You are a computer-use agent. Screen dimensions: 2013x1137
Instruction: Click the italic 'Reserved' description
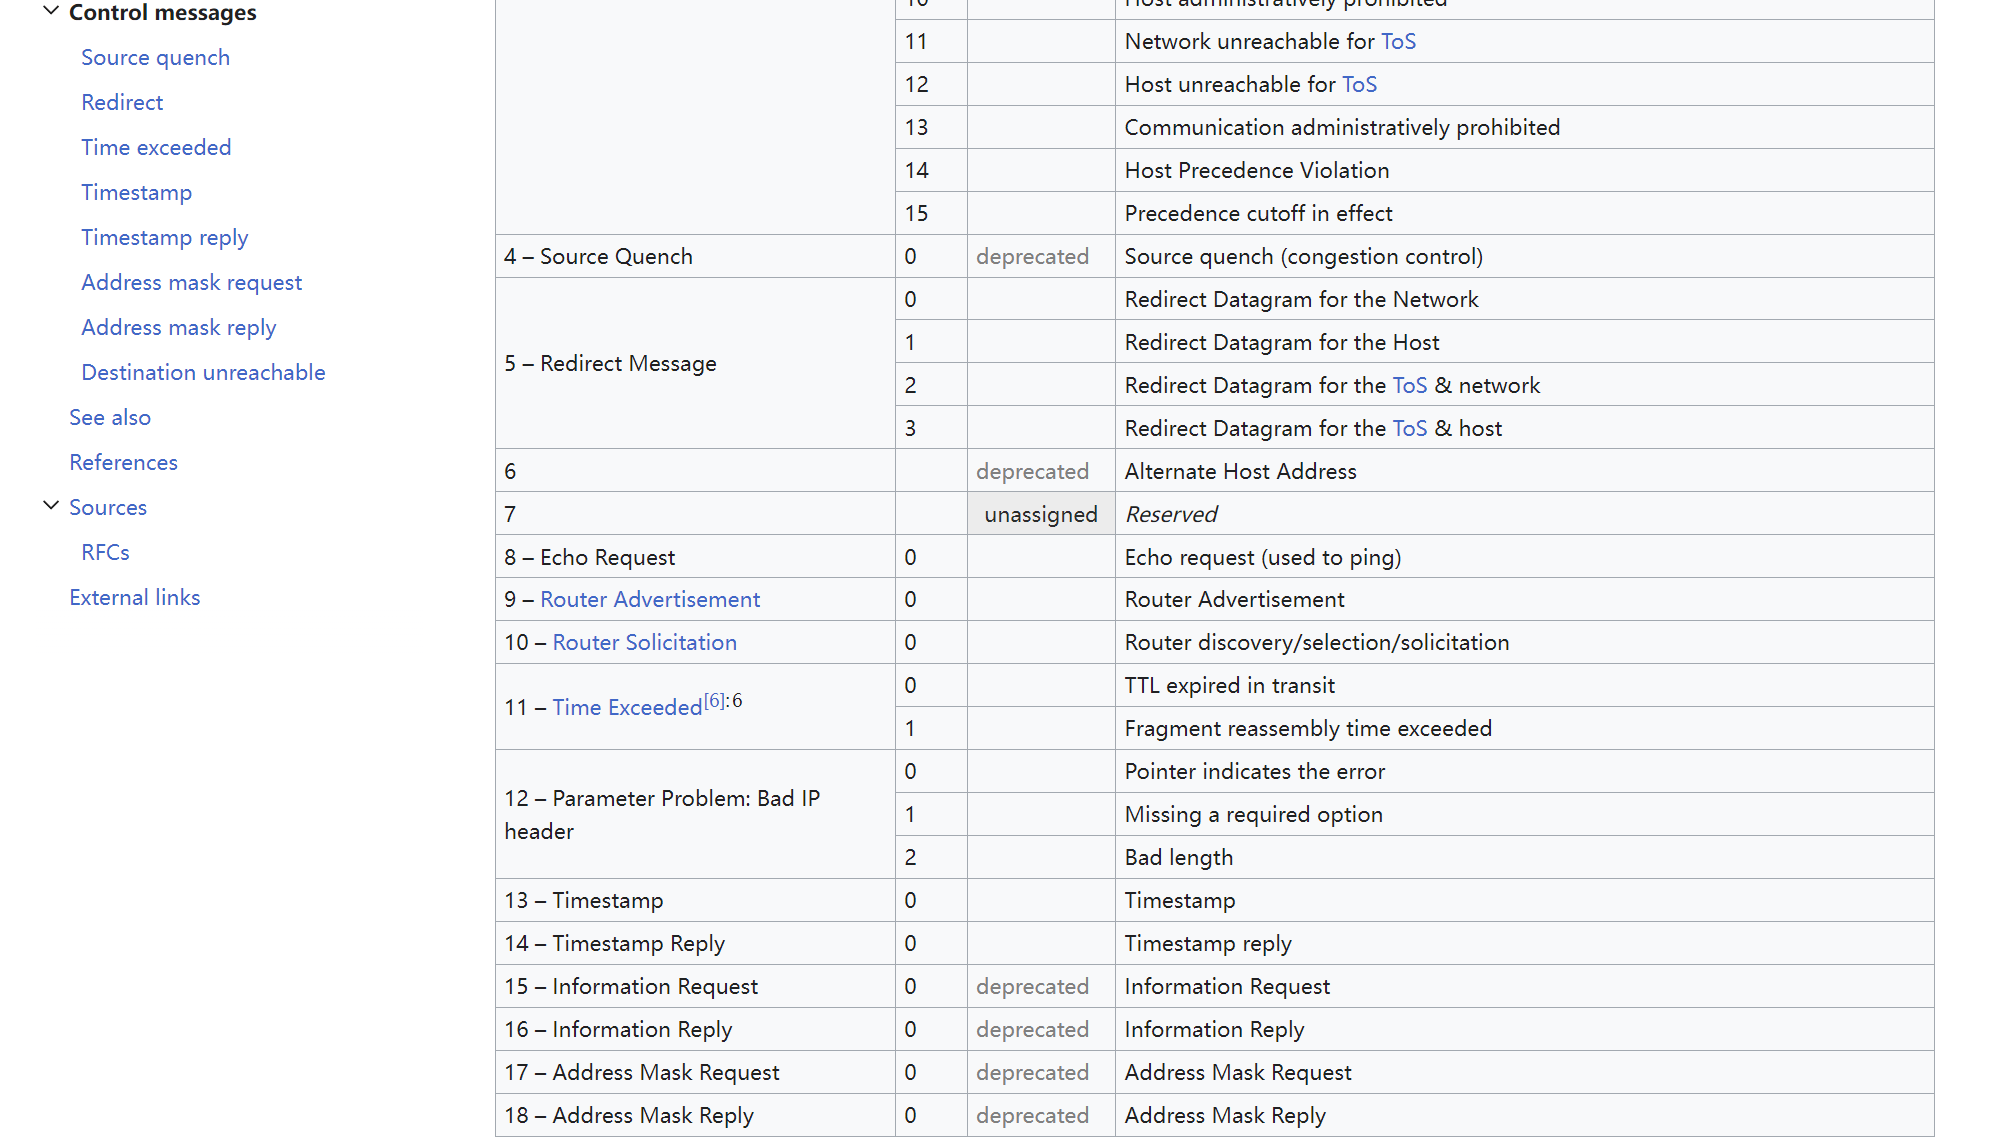coord(1171,514)
